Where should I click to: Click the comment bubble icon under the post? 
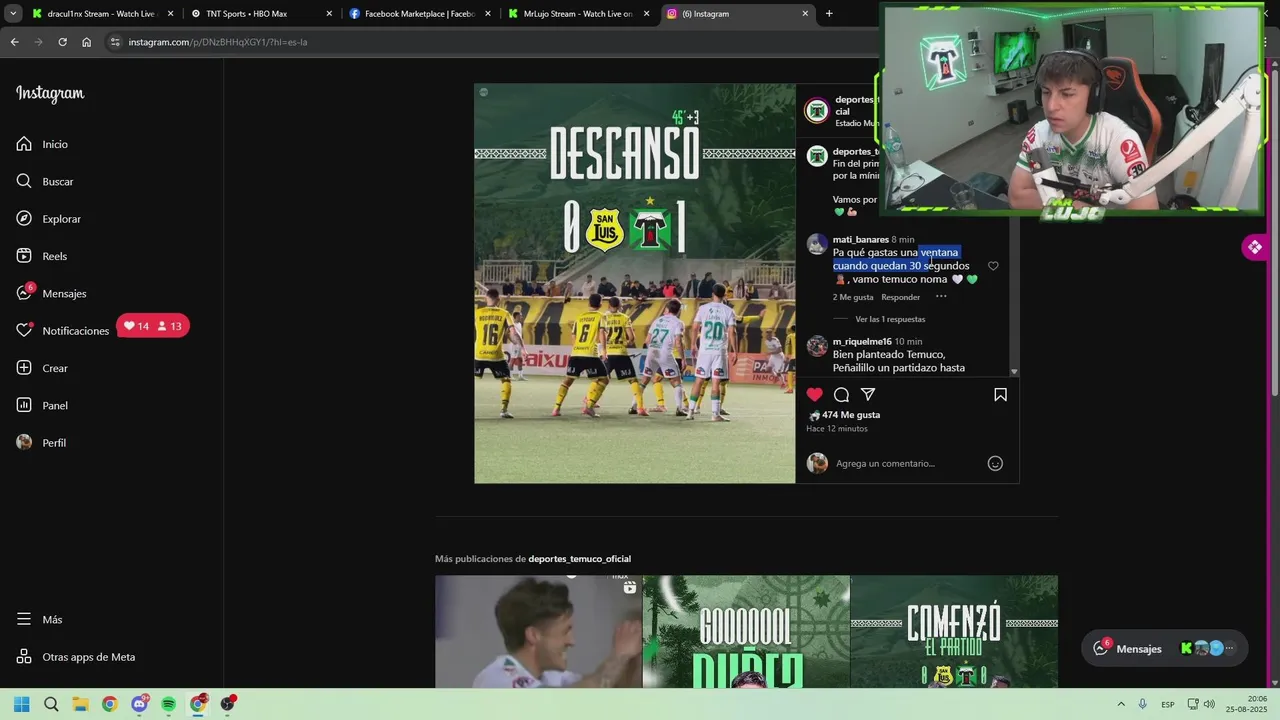click(841, 395)
